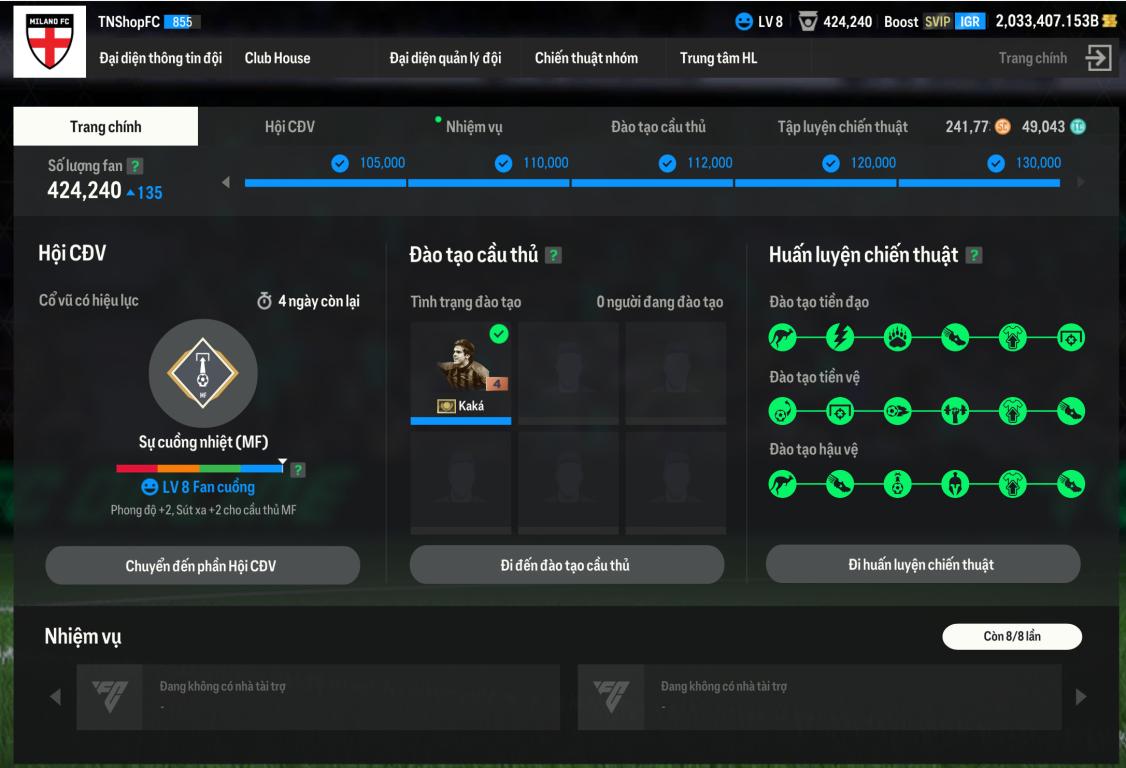Open help icon next to Số lượng fan
This screenshot has width=1126, height=768.
click(135, 166)
